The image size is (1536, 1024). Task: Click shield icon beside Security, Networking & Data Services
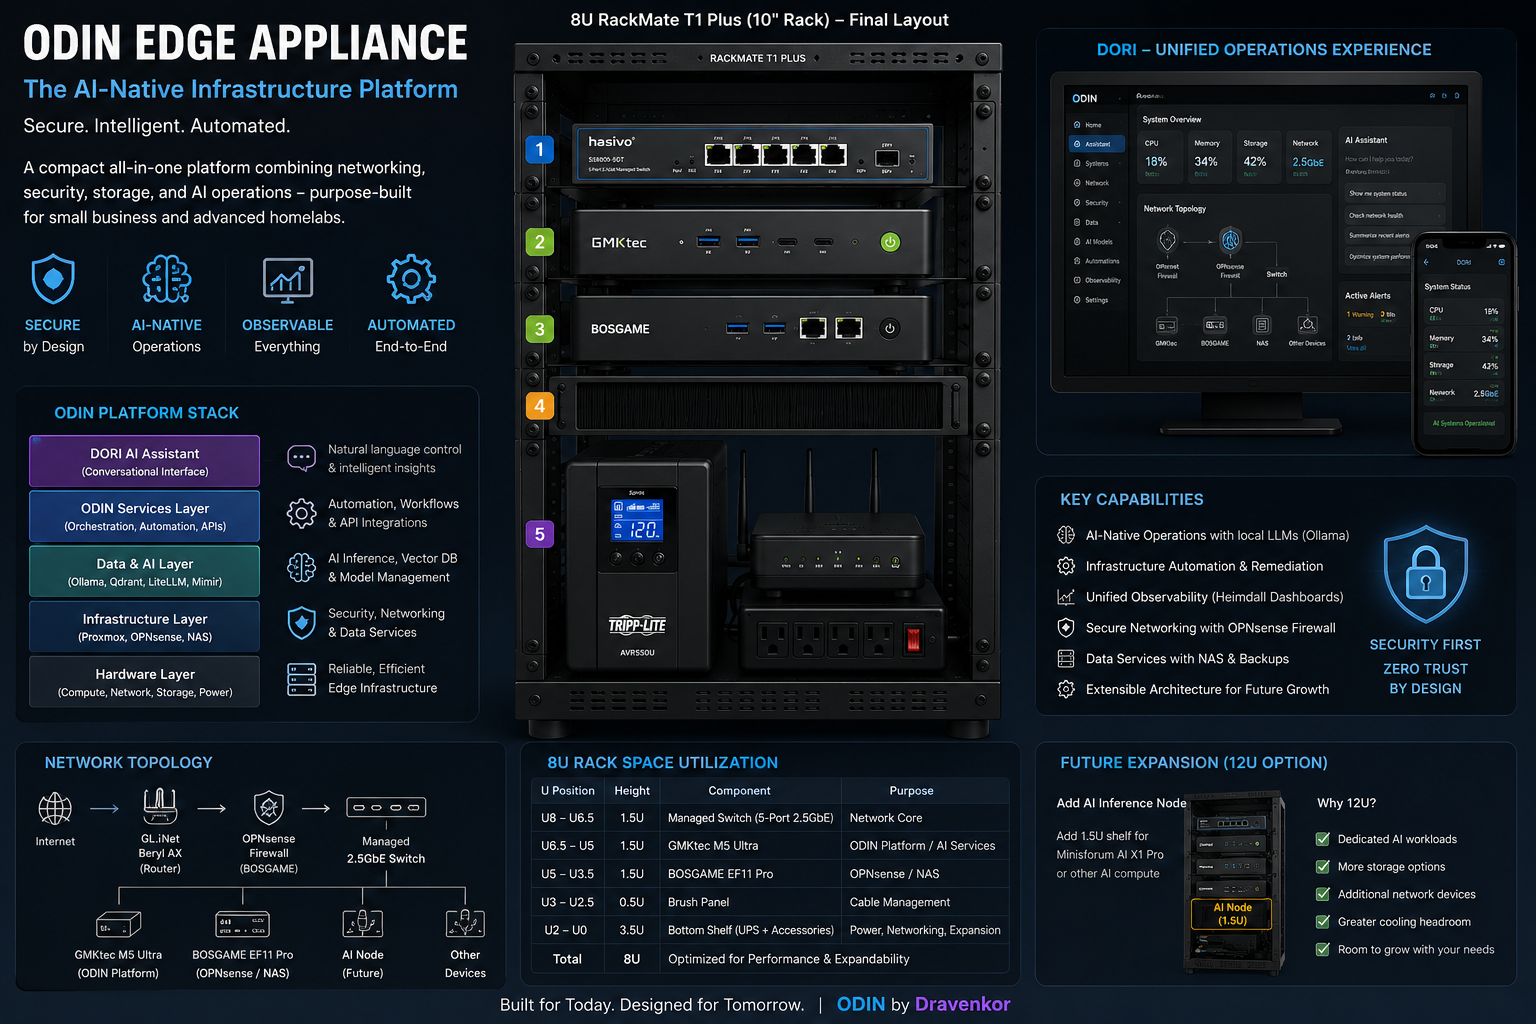(301, 623)
